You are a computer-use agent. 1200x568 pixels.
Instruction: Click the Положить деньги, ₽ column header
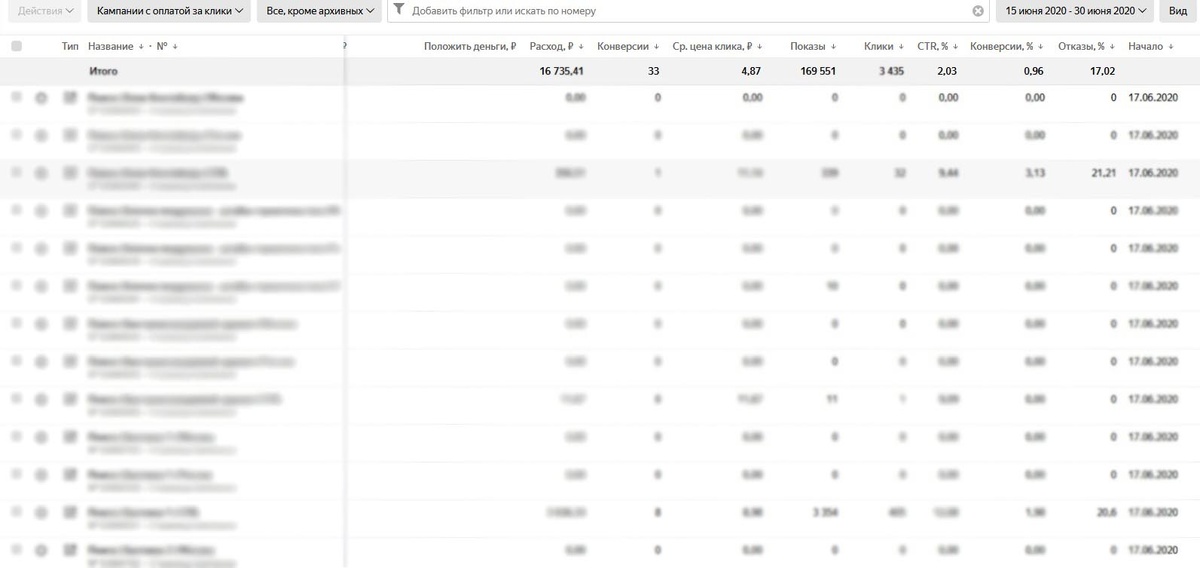(470, 46)
